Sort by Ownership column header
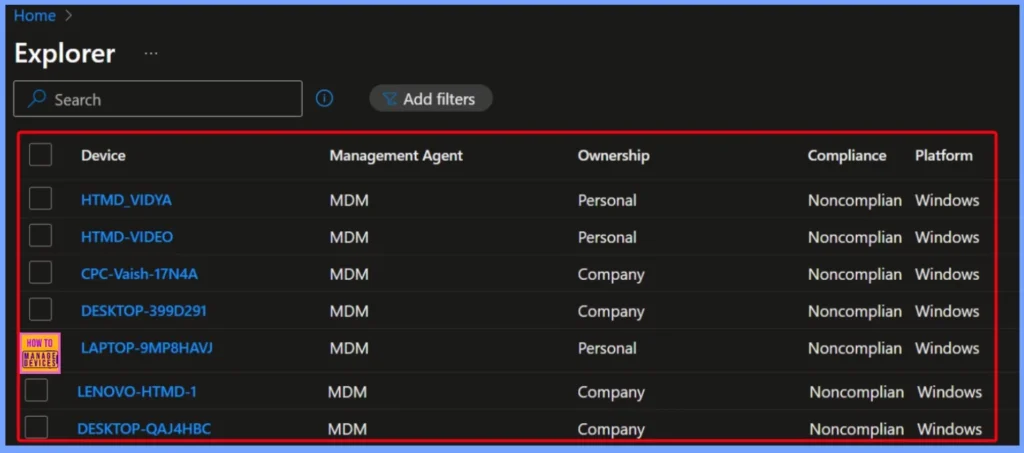 point(613,155)
